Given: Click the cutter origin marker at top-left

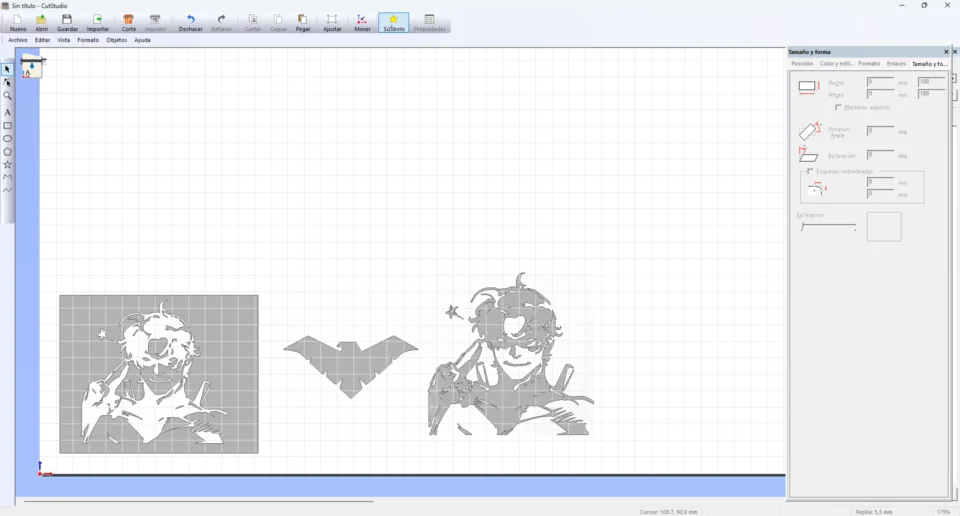Looking at the screenshot, I should tap(32, 65).
